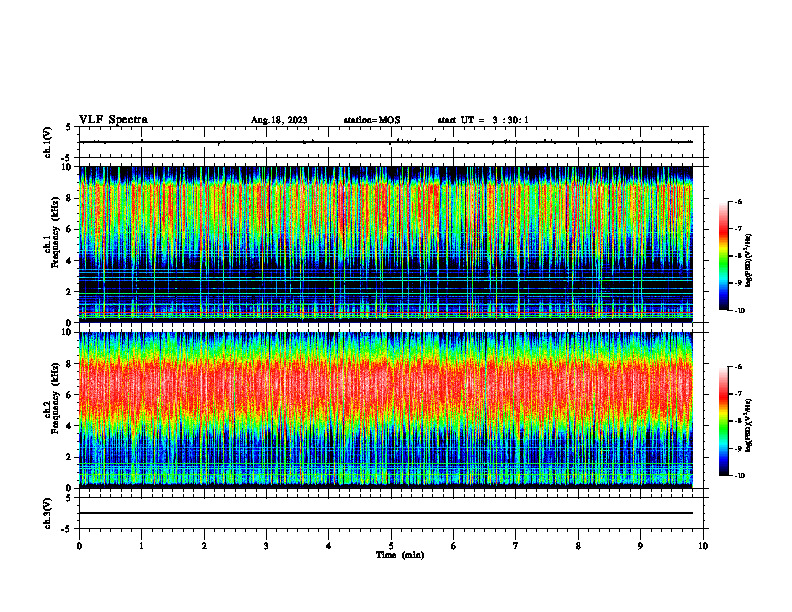
Task: Click the ch.1 color bar legend label log(PSD)
Action: [x=749, y=261]
